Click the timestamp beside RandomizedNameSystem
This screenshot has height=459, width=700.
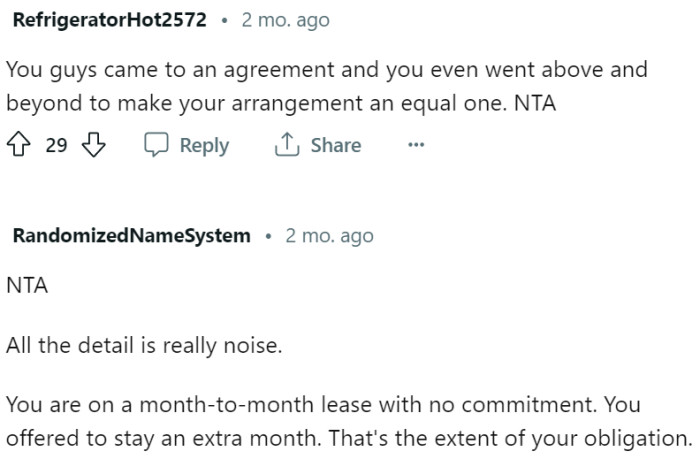tap(329, 236)
